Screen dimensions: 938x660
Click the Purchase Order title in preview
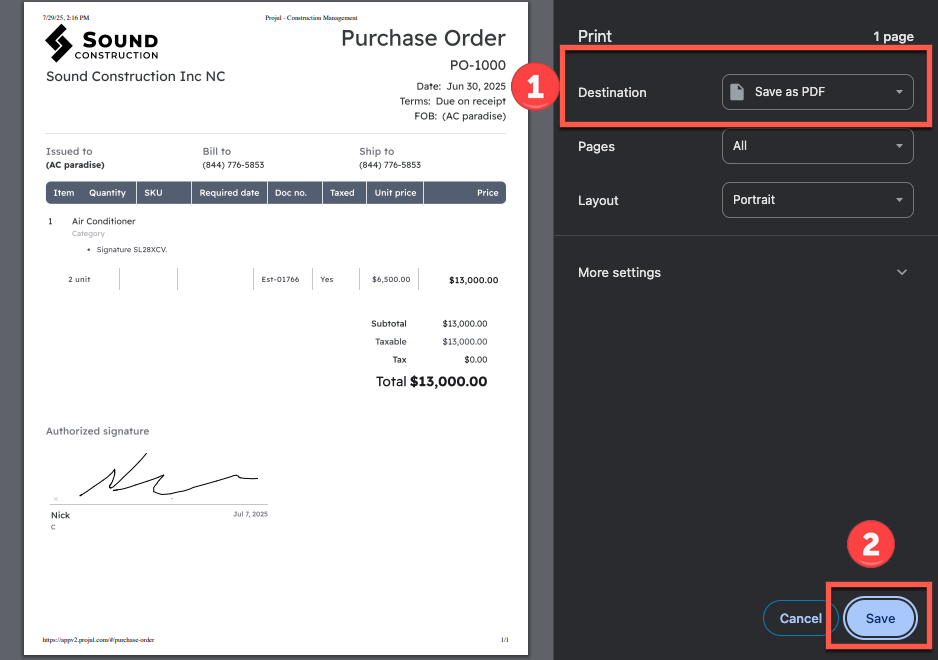pyautogui.click(x=423, y=39)
